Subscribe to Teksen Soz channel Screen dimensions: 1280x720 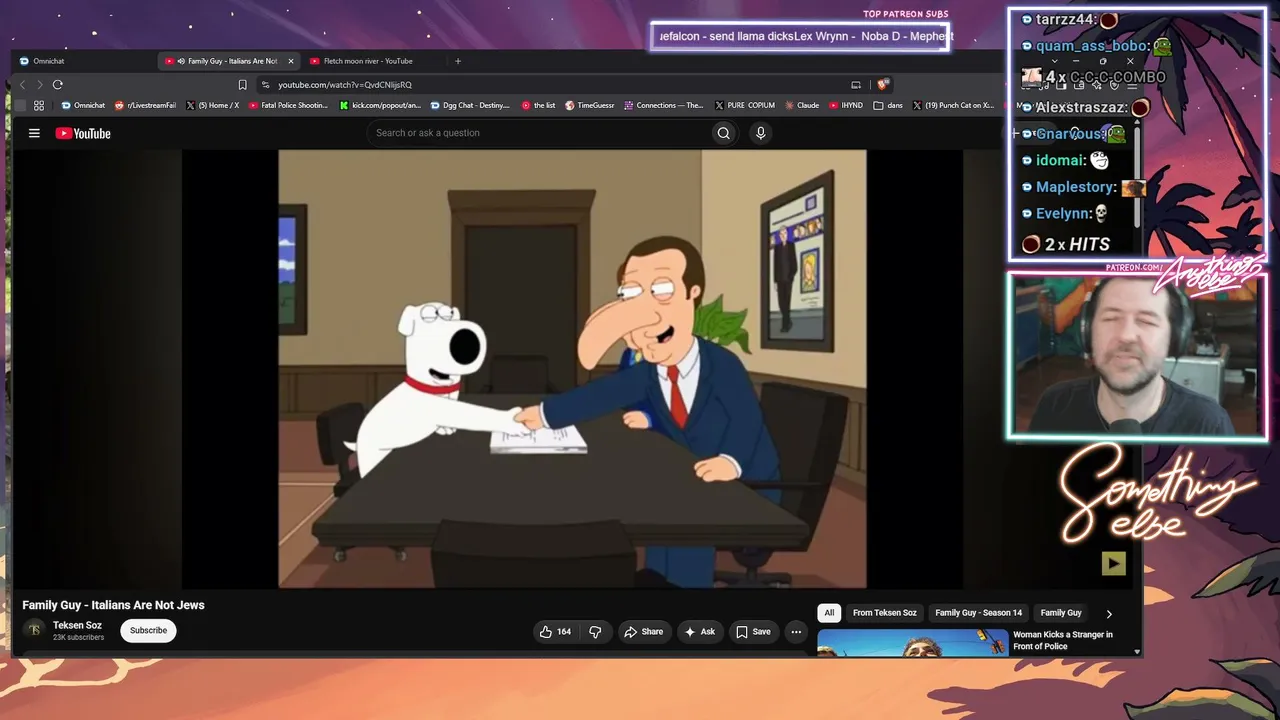point(148,631)
